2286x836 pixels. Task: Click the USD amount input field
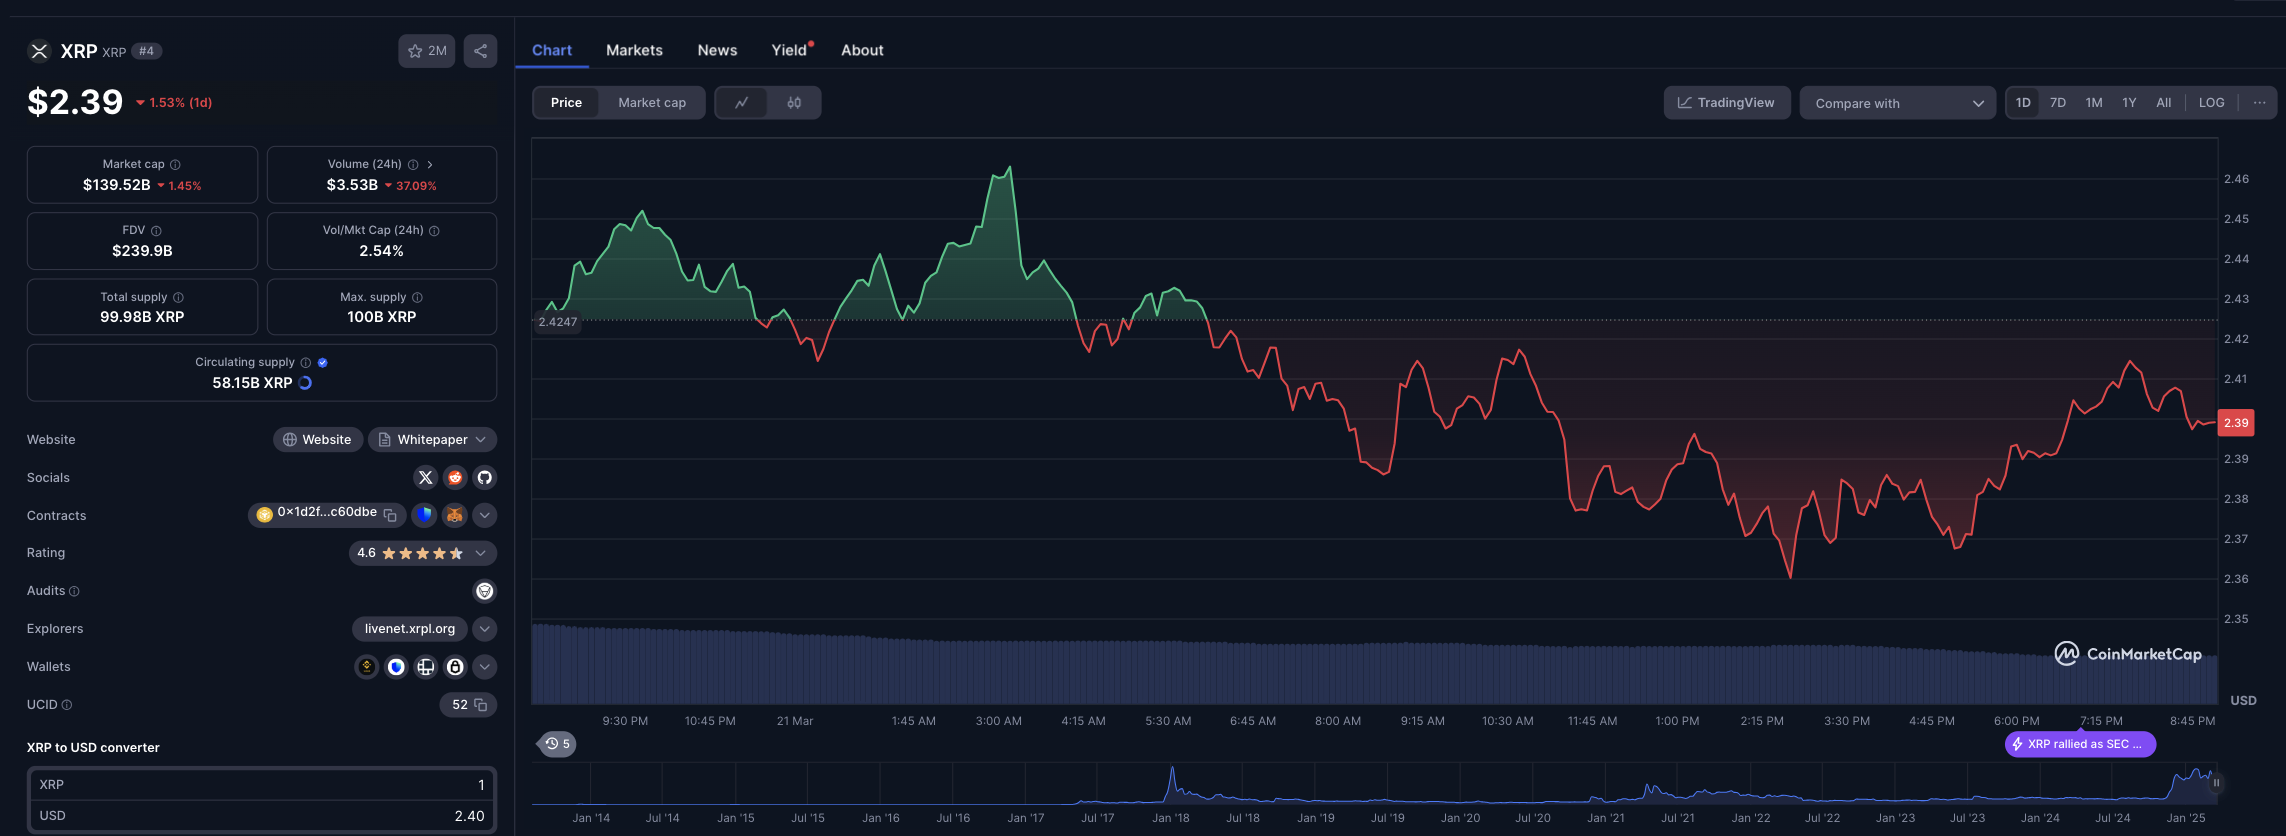coord(262,816)
